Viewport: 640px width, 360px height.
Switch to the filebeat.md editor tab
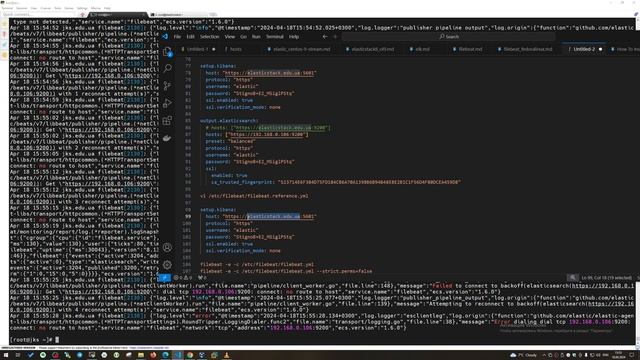tap(470, 49)
